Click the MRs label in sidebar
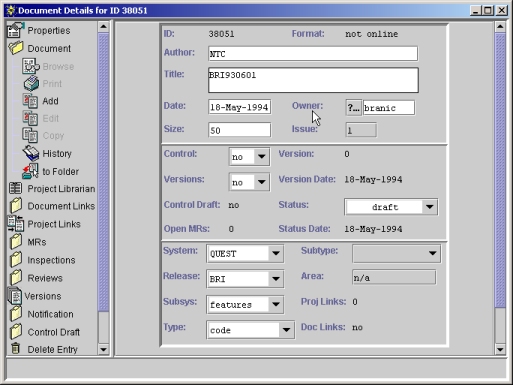The height and width of the screenshot is (385, 513). [37, 242]
